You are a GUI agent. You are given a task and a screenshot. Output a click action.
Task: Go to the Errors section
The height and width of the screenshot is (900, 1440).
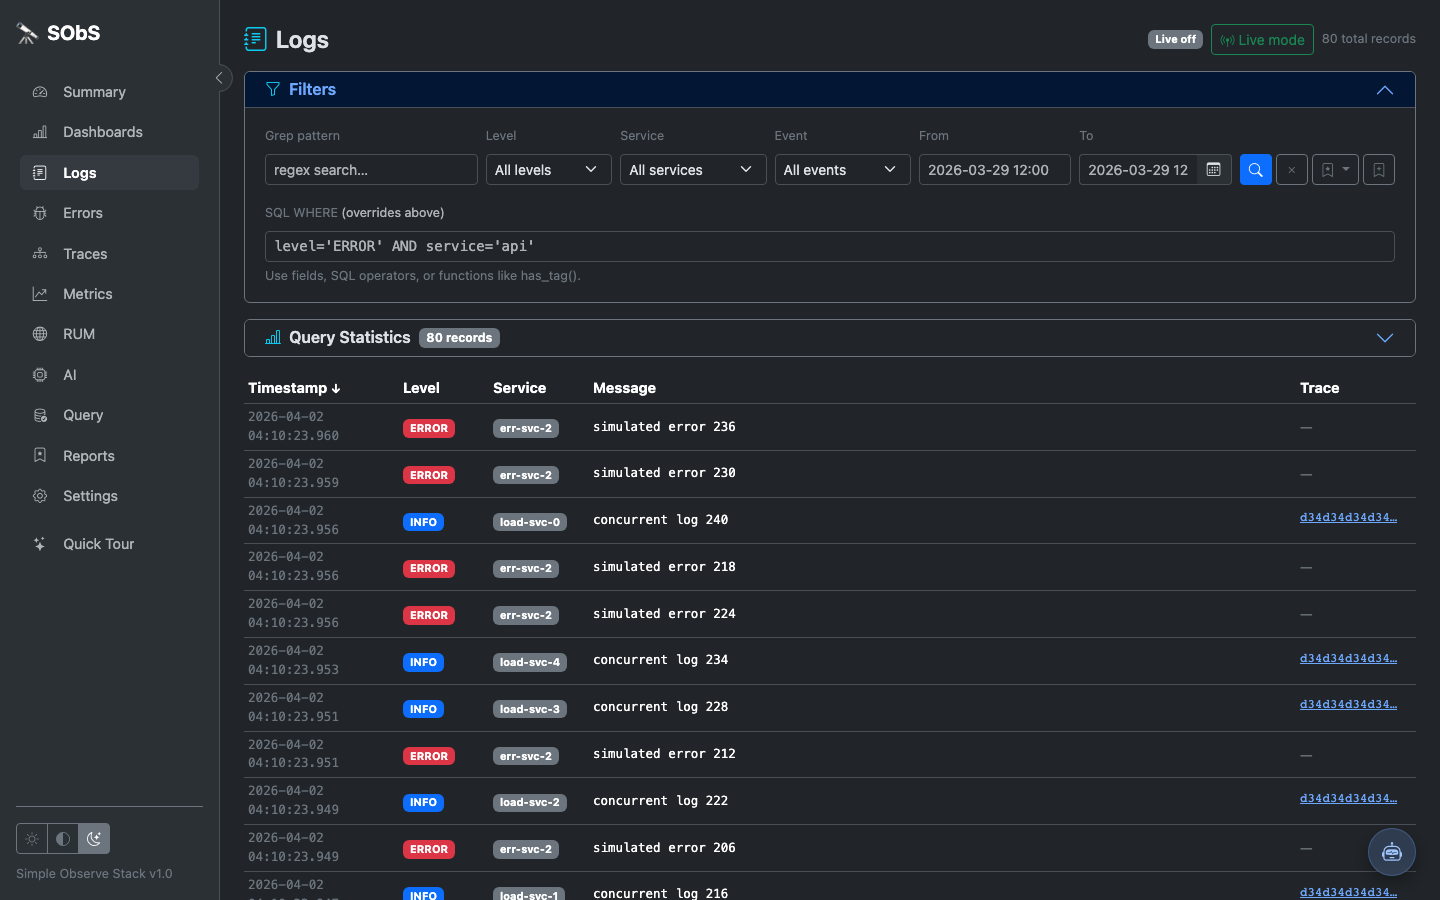tap(109, 213)
